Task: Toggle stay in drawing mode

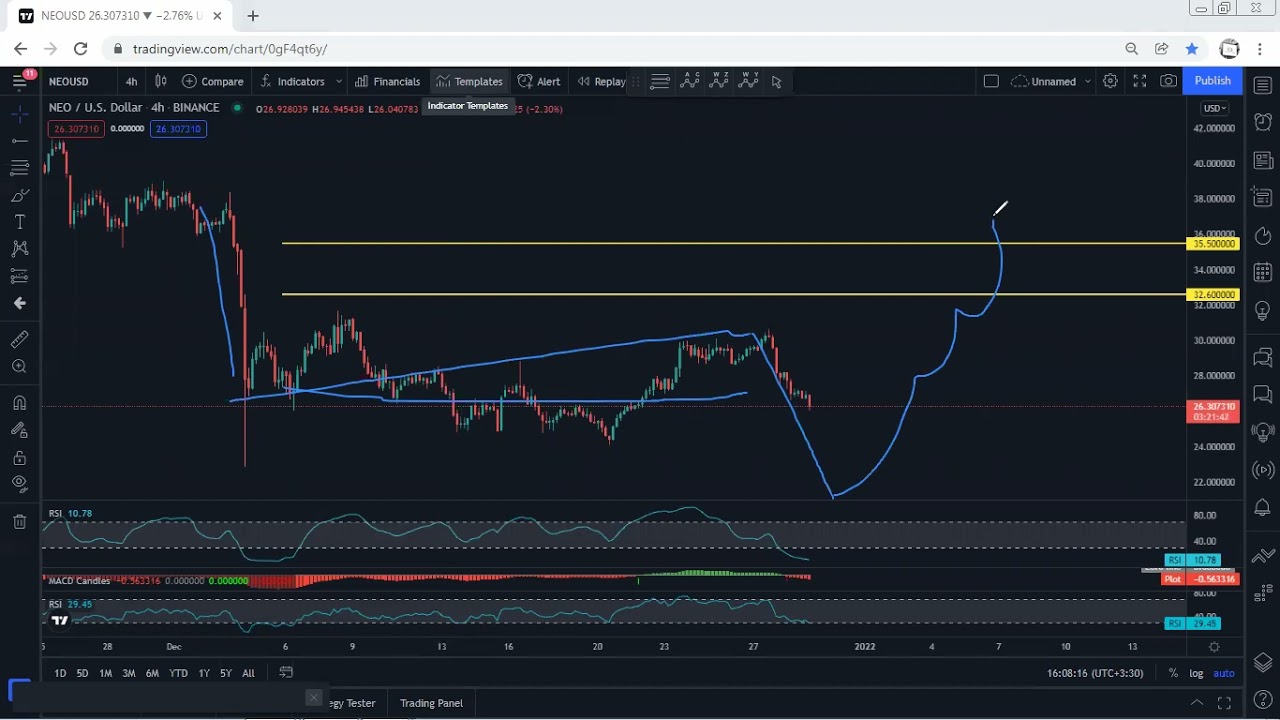Action: click(19, 430)
